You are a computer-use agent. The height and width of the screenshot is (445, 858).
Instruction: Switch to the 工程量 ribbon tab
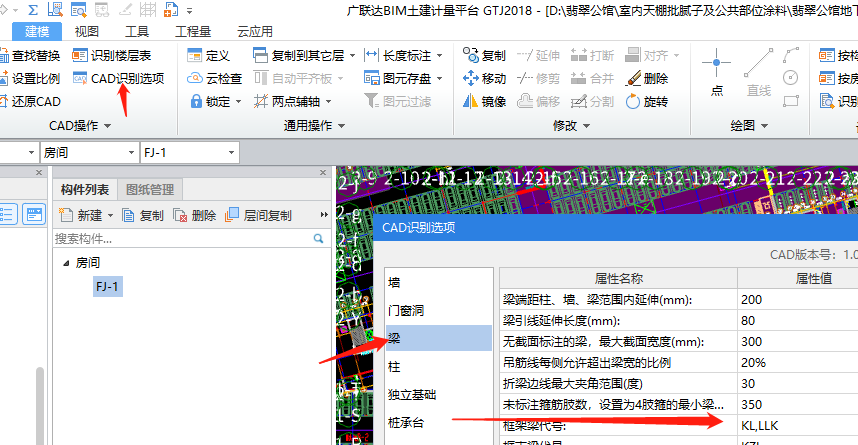[193, 31]
